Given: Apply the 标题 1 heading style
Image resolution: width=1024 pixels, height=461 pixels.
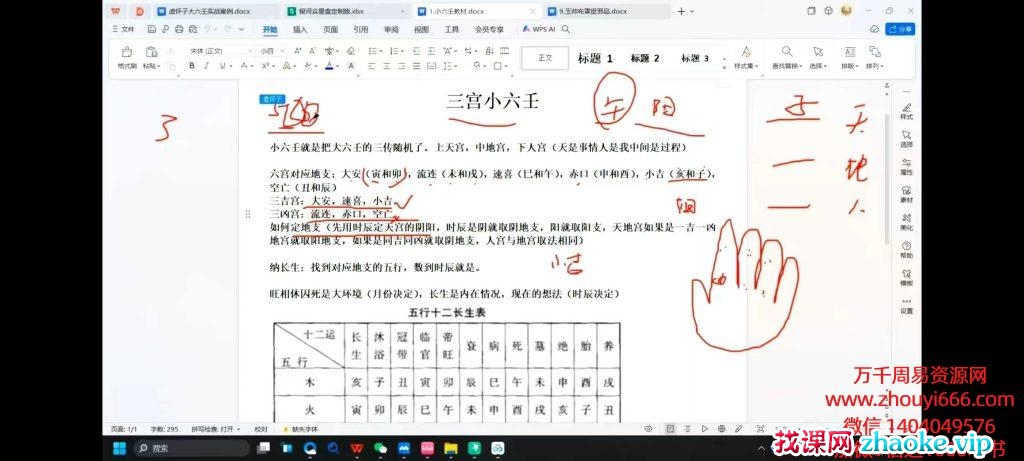Looking at the screenshot, I should pyautogui.click(x=595, y=58).
